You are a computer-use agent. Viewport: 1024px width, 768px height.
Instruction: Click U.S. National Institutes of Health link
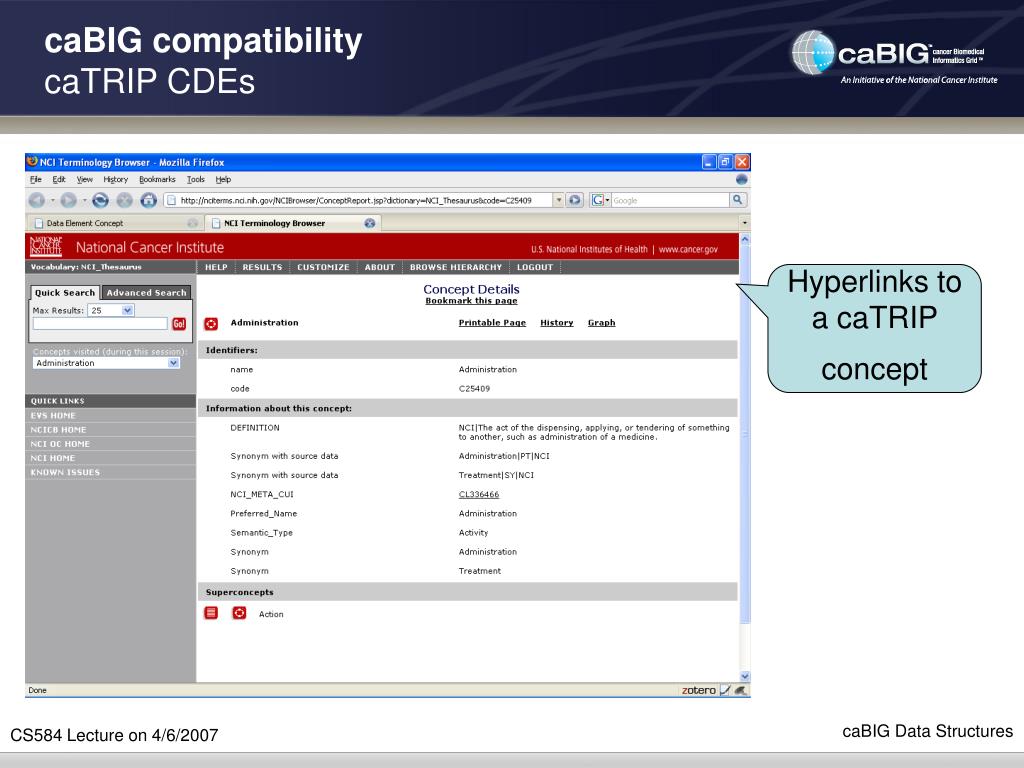pos(589,249)
